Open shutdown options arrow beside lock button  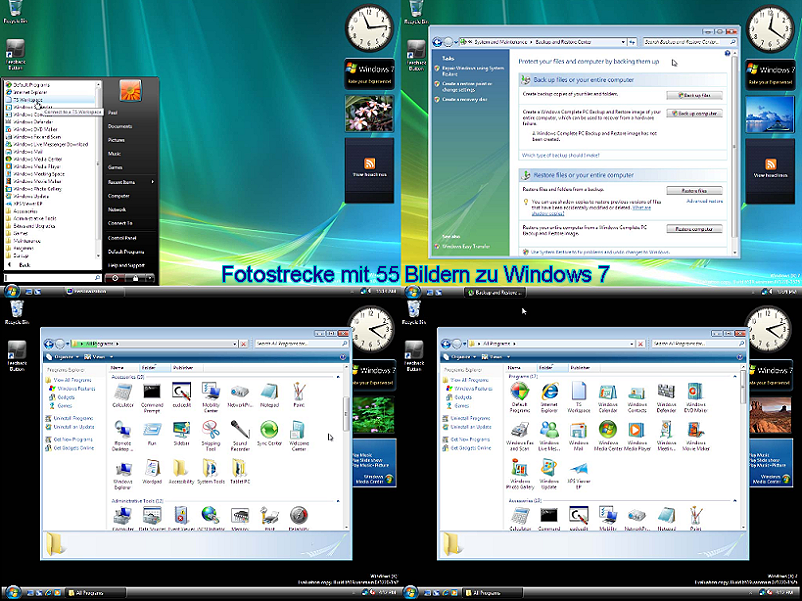pos(150,277)
